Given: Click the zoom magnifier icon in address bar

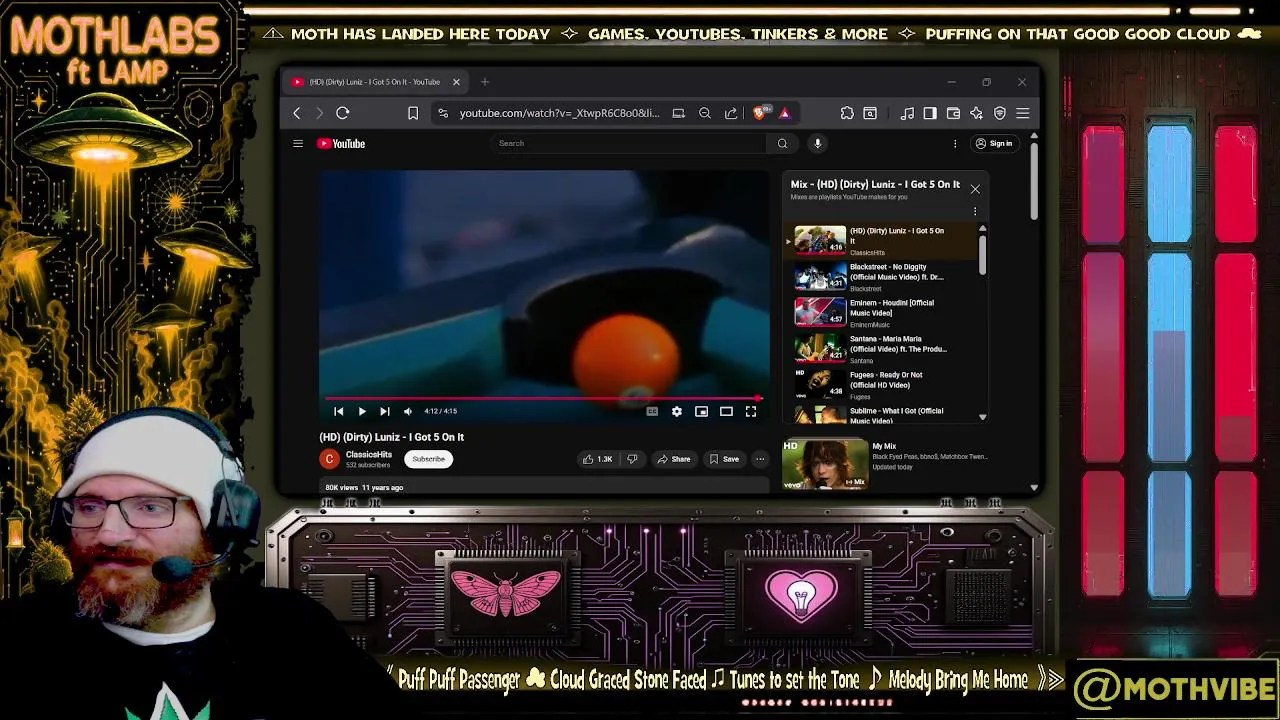Looking at the screenshot, I should 705,113.
